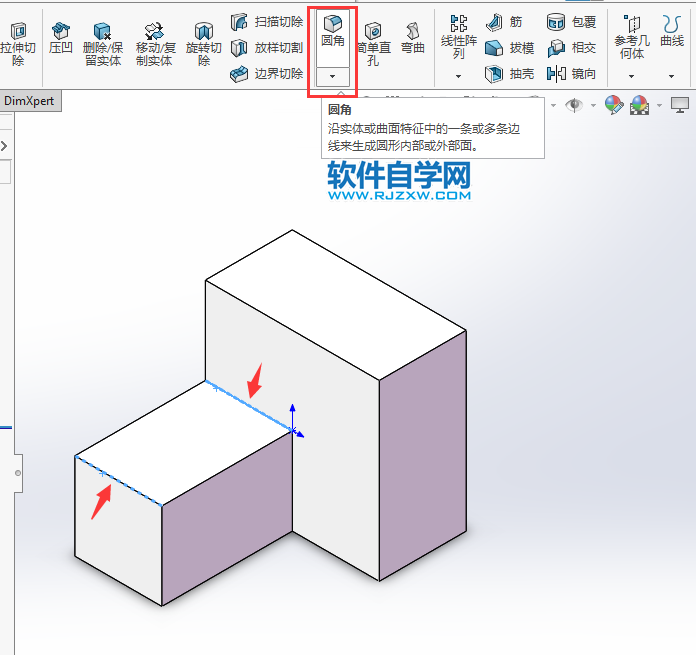Activate the 扫描切除 swept cut tool
Viewport: 696px width, 655px height.
click(x=267, y=22)
